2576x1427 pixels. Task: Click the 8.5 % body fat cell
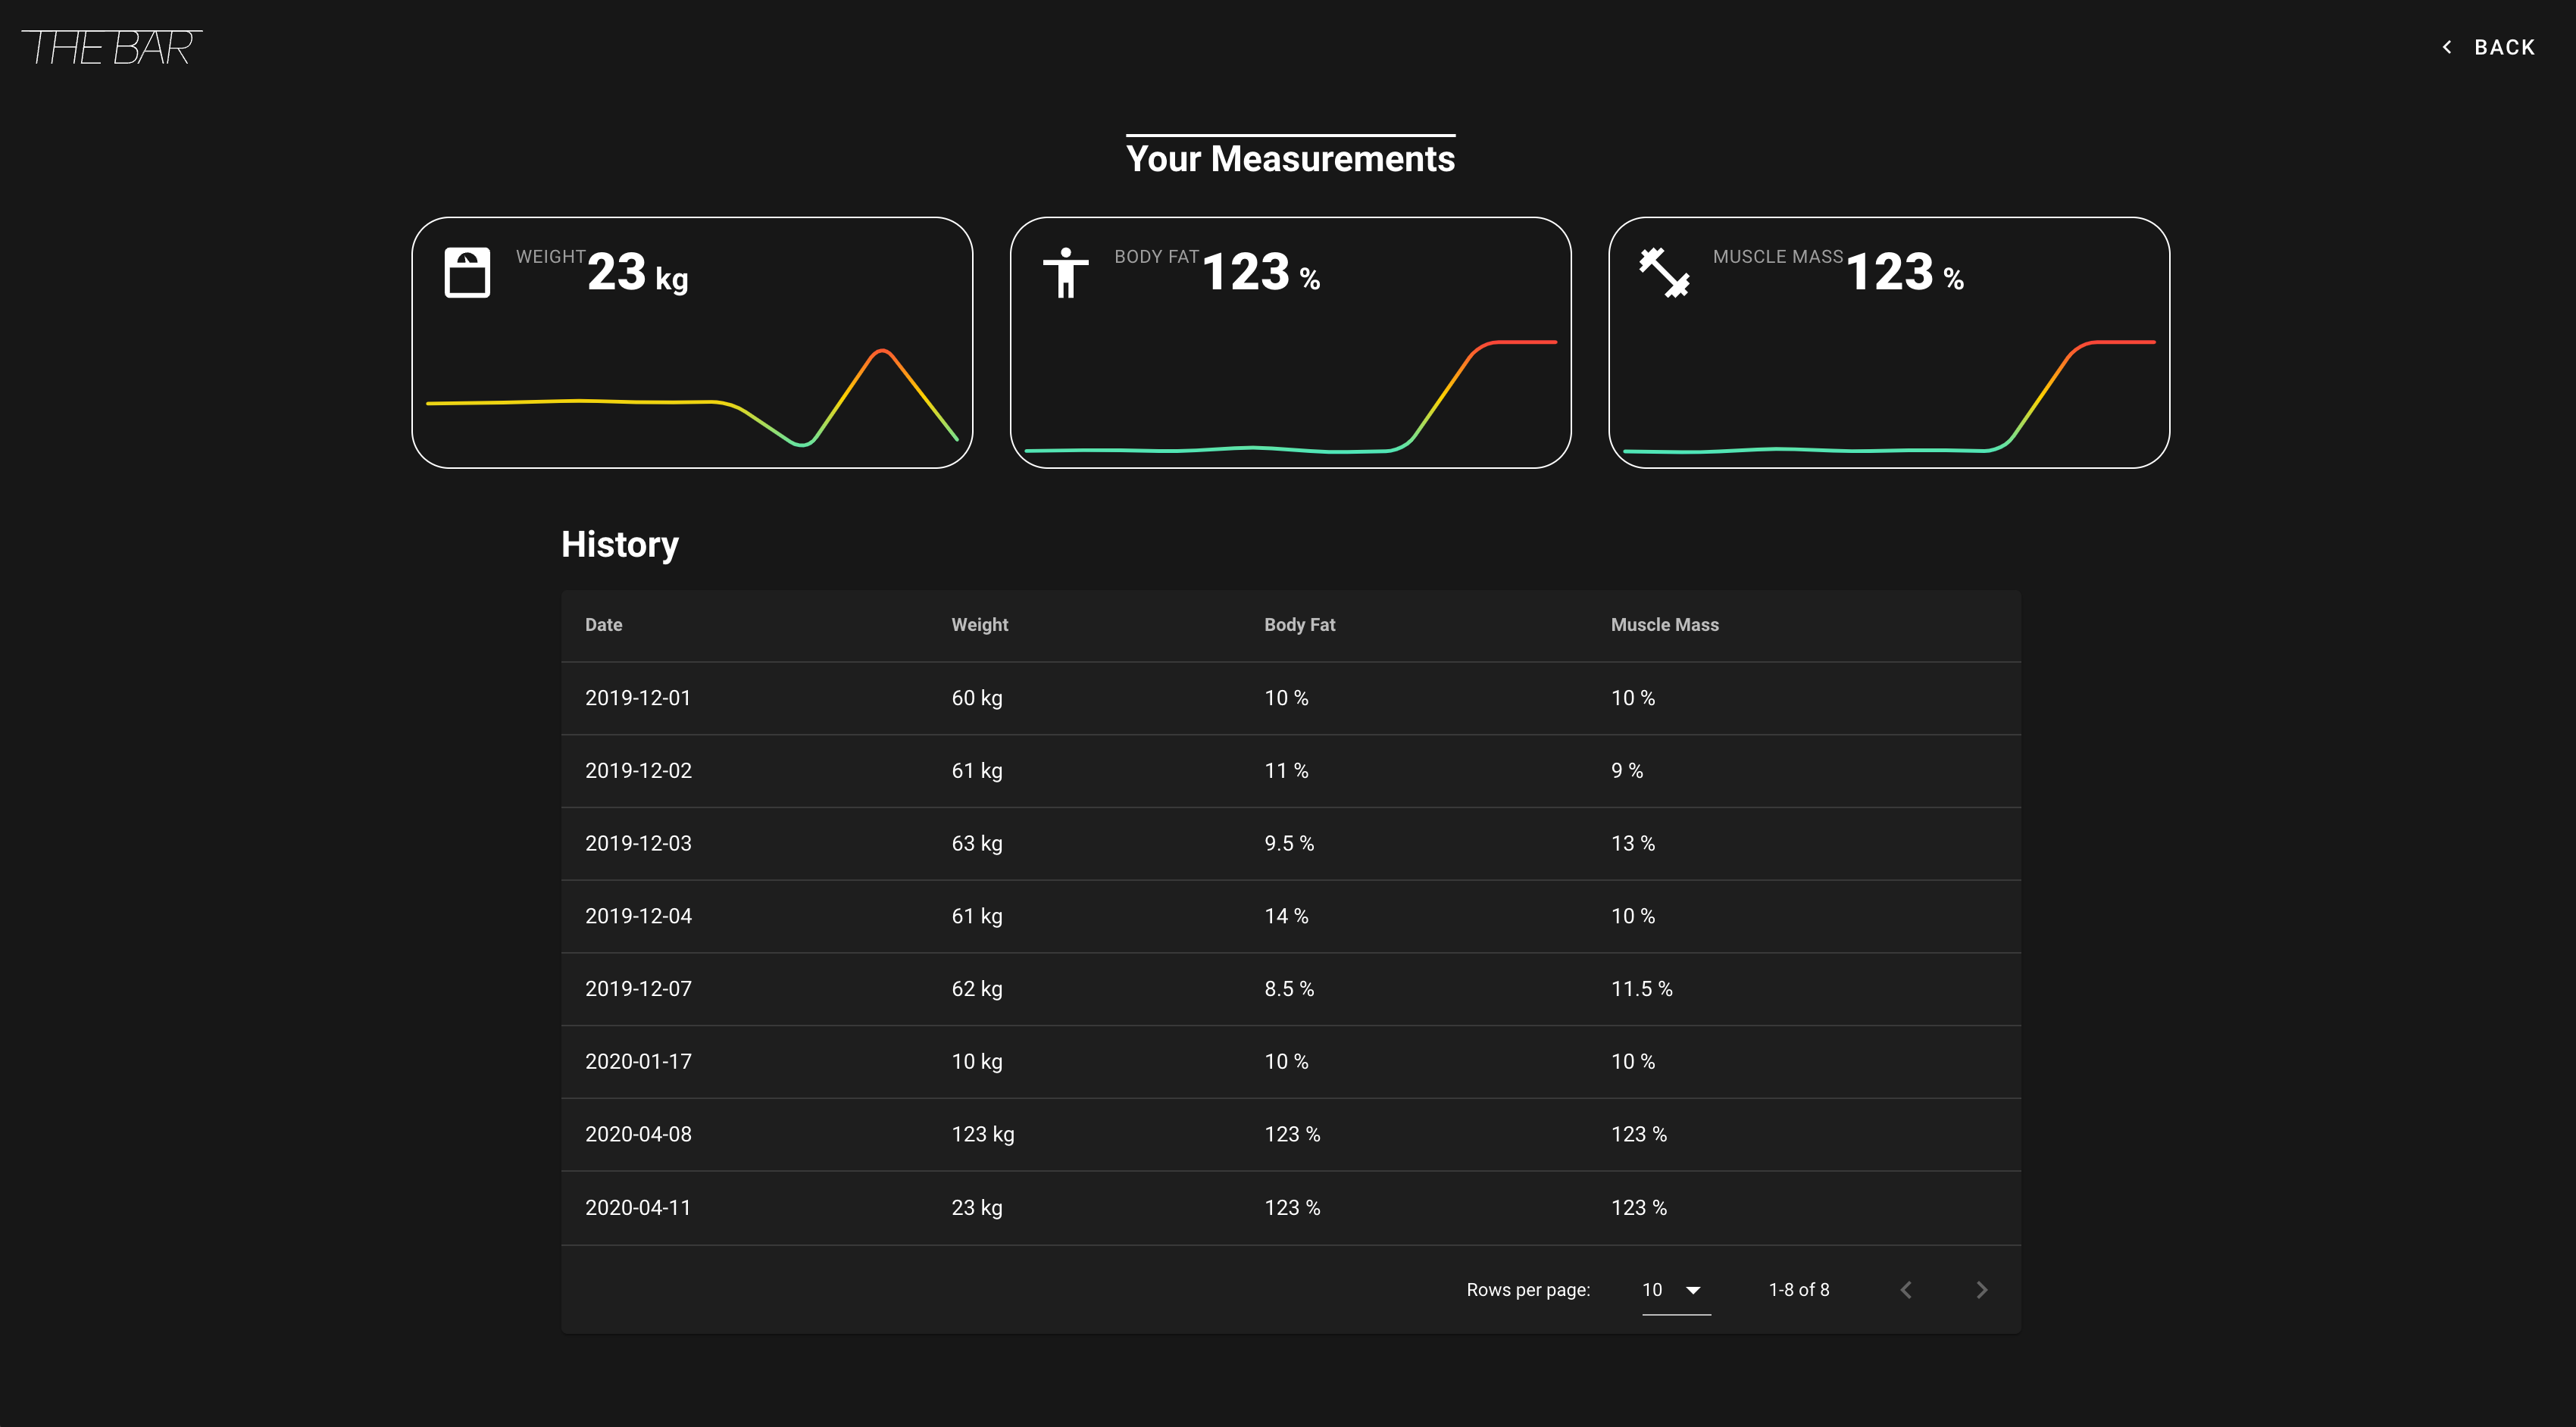point(1289,989)
